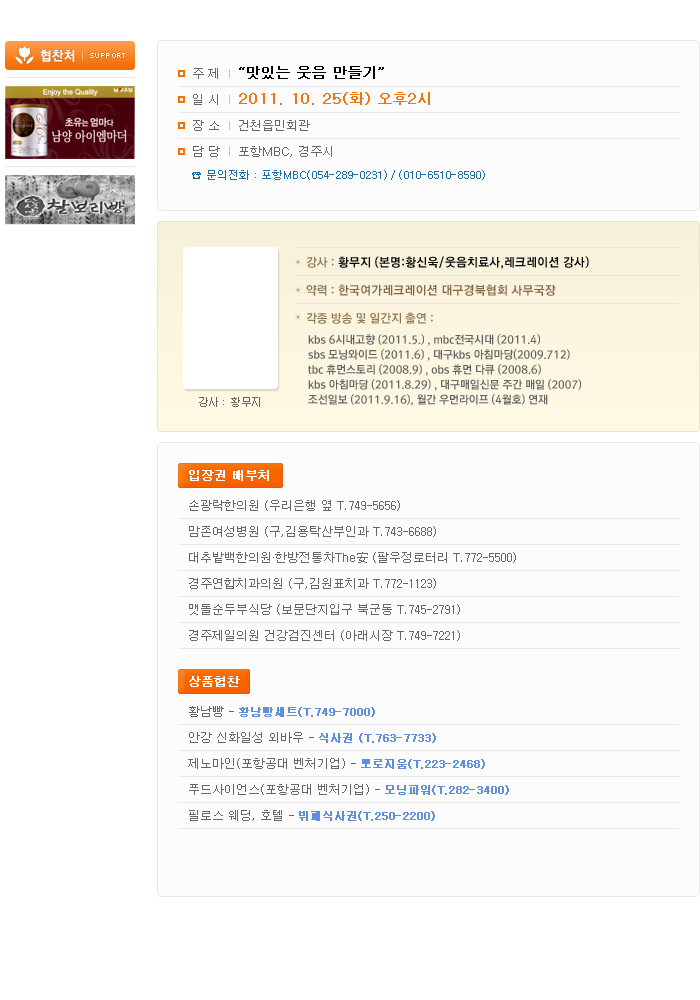This screenshot has width=700, height=1000.
Task: Click the orange bullet next to 일시
Action: click(181, 99)
